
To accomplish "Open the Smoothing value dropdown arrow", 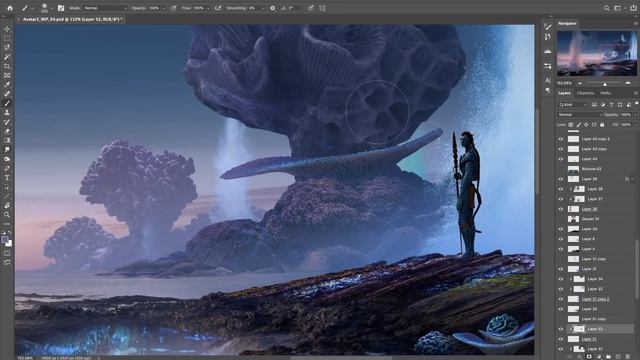I will pyautogui.click(x=263, y=8).
